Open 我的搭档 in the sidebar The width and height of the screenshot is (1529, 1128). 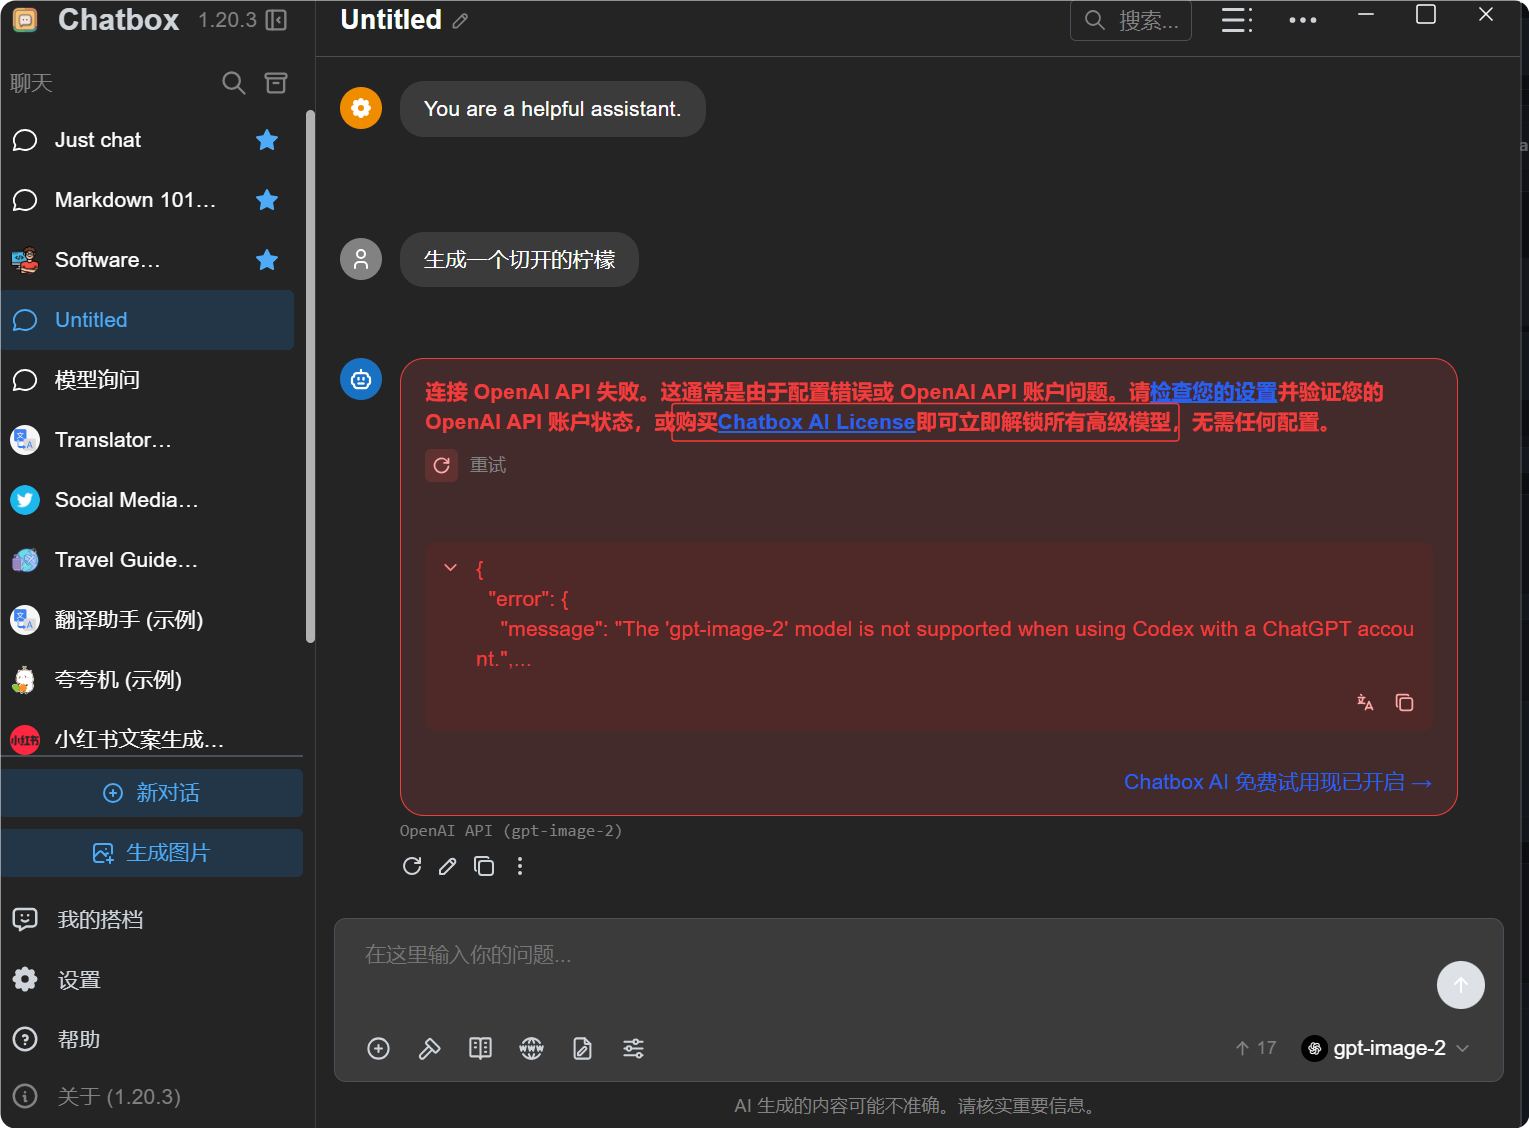point(152,920)
